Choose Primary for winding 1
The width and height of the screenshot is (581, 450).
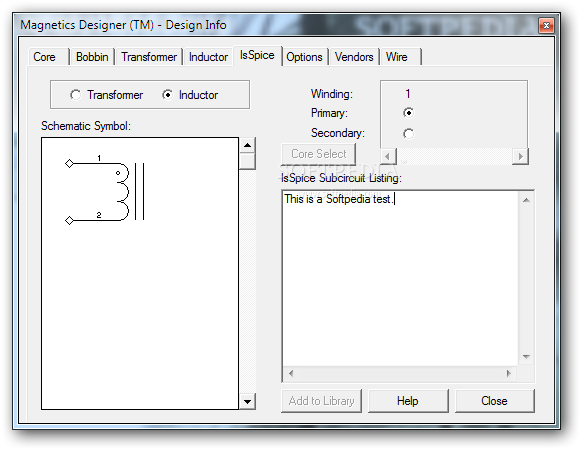(x=408, y=113)
